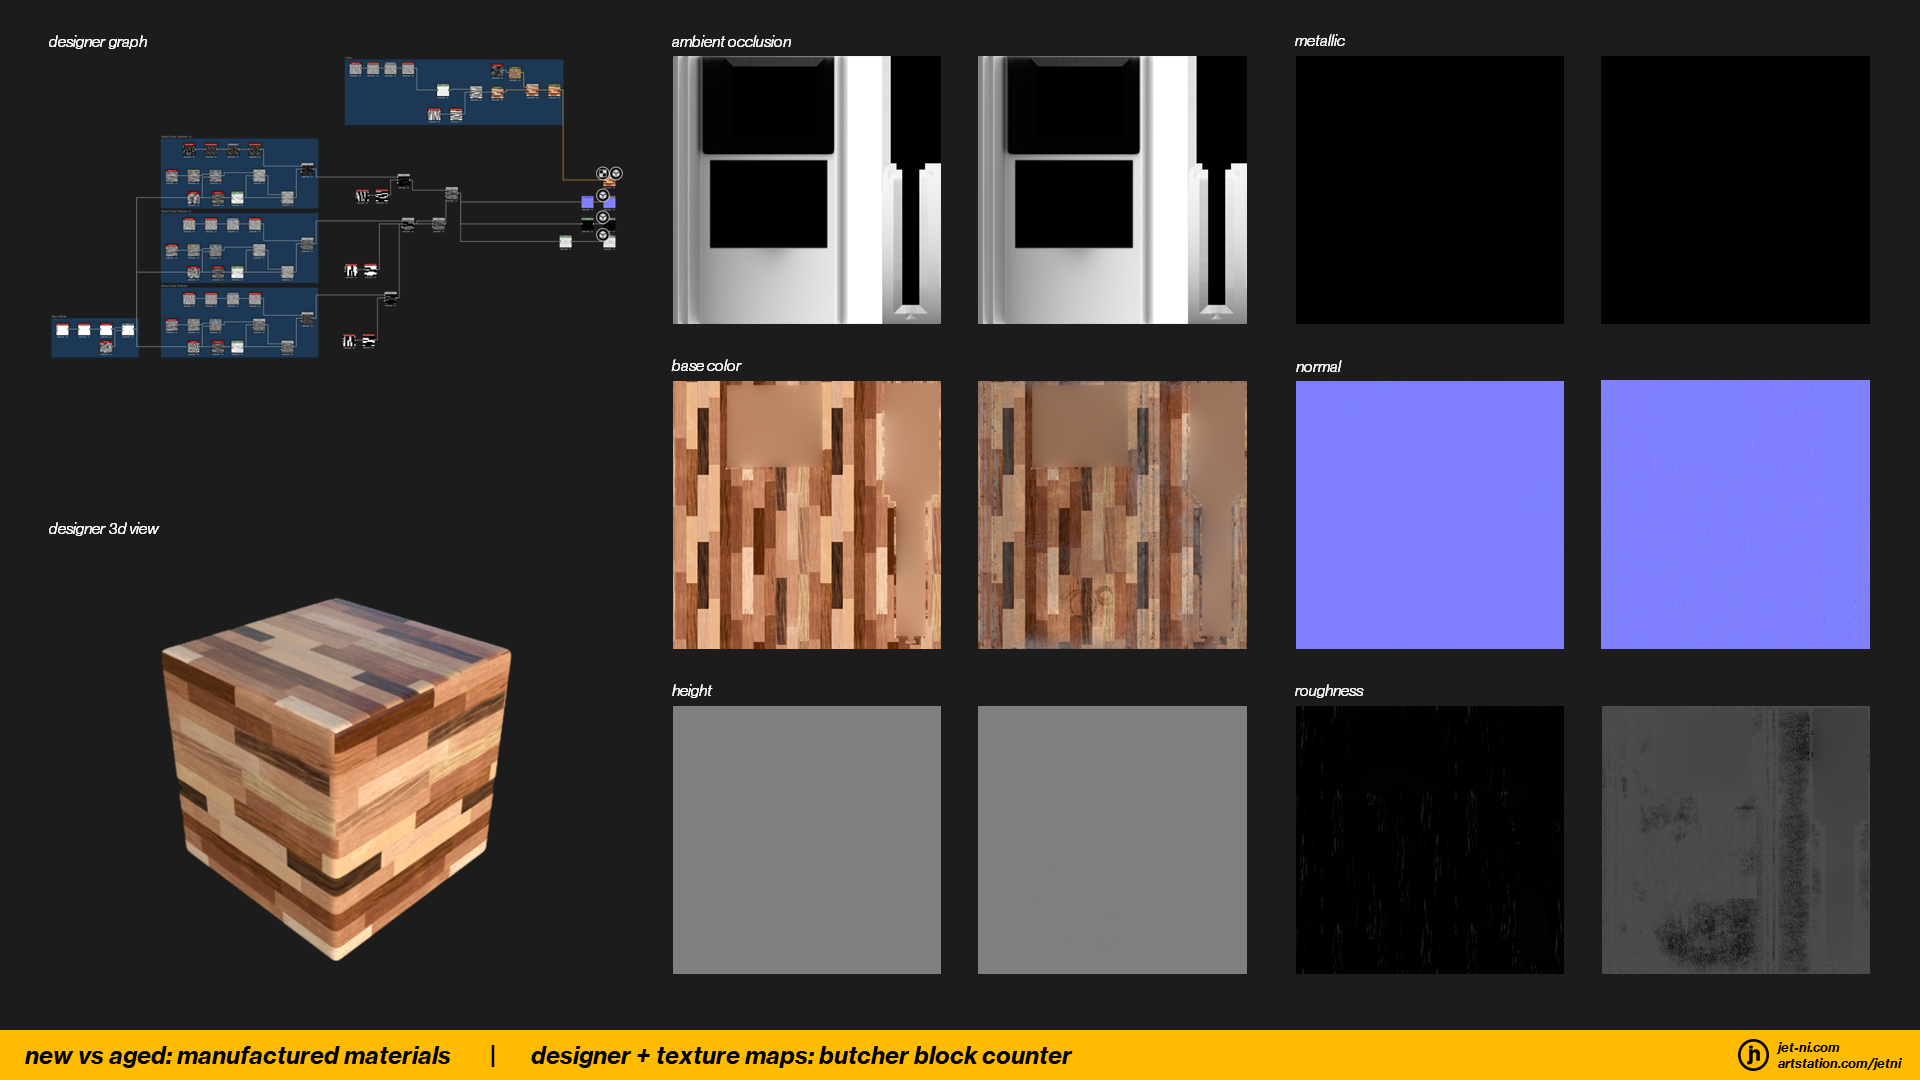Viewport: 1920px width, 1080px height.
Task: Click the jh logo icon in footer
Action: tap(1752, 1054)
